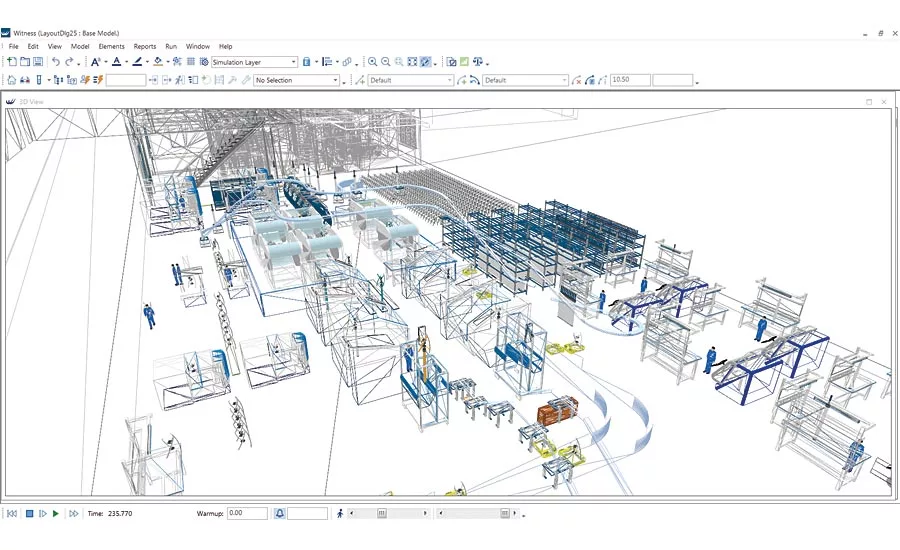Expand the line color dropdown arrow
The height and width of the screenshot is (550, 900).
(147, 62)
